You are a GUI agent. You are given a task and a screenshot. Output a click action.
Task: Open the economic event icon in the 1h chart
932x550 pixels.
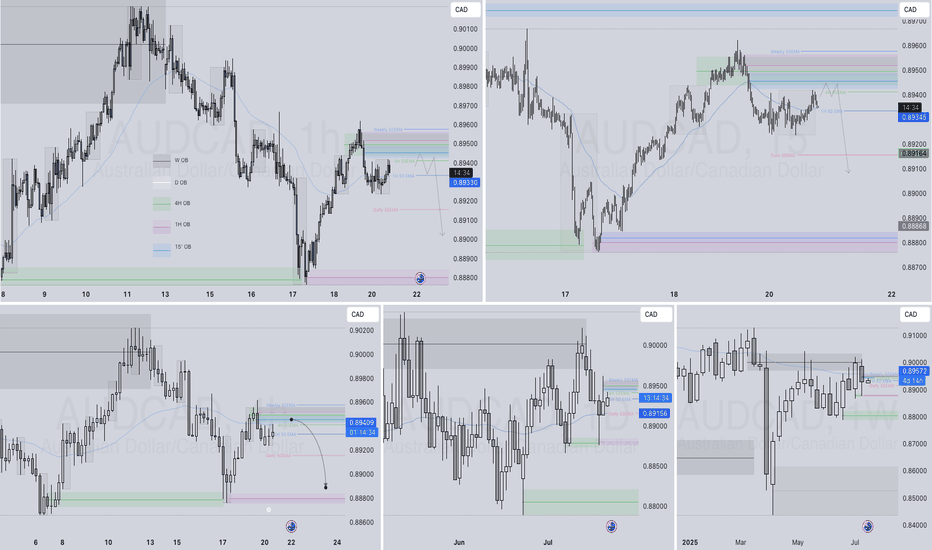click(x=420, y=278)
